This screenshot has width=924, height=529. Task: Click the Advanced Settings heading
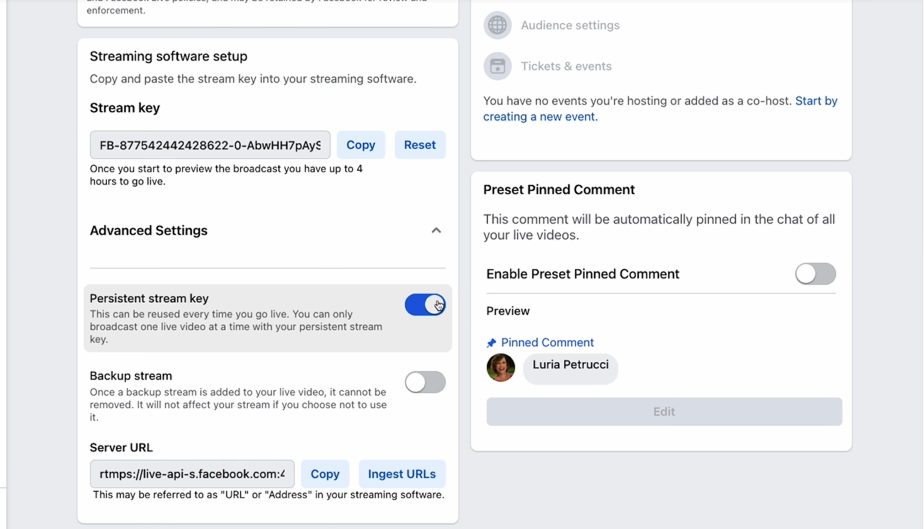(149, 231)
